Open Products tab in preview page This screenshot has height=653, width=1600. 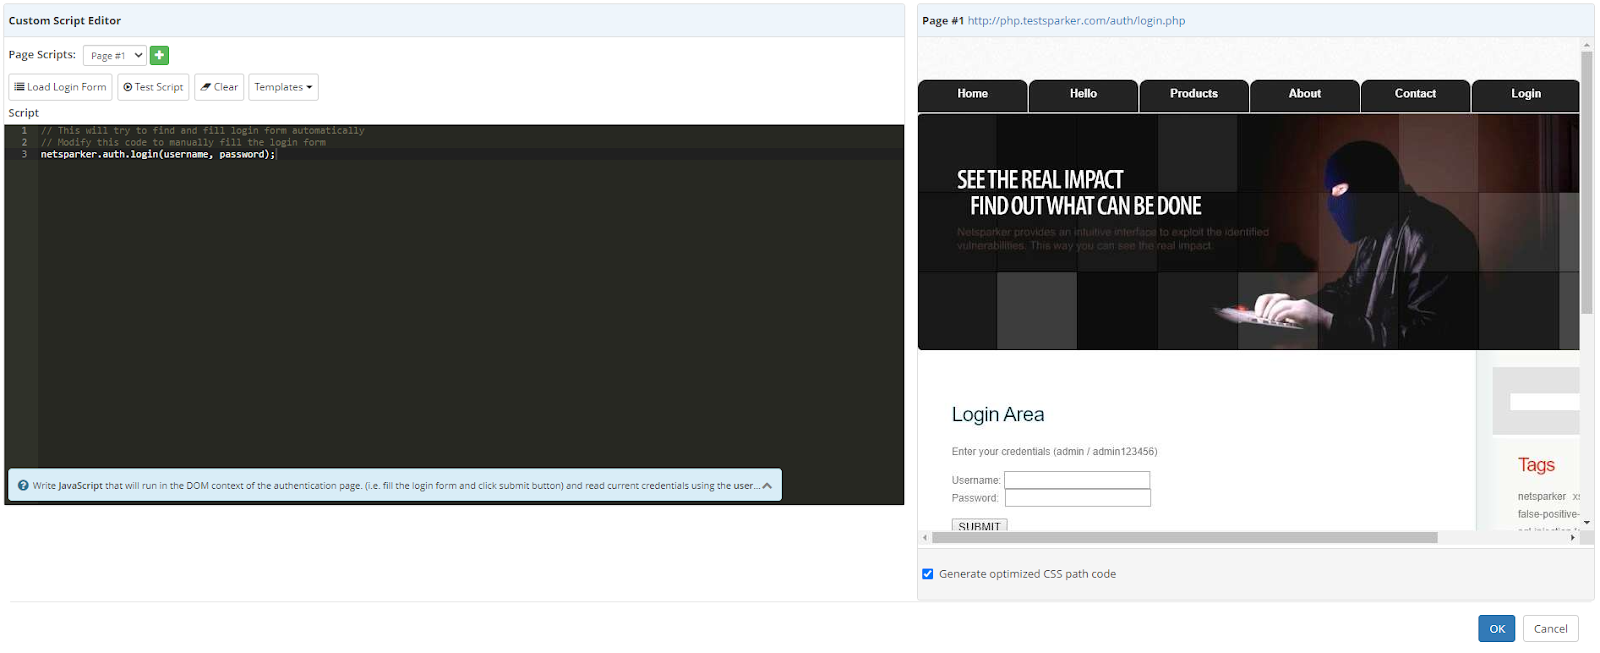tap(1194, 94)
